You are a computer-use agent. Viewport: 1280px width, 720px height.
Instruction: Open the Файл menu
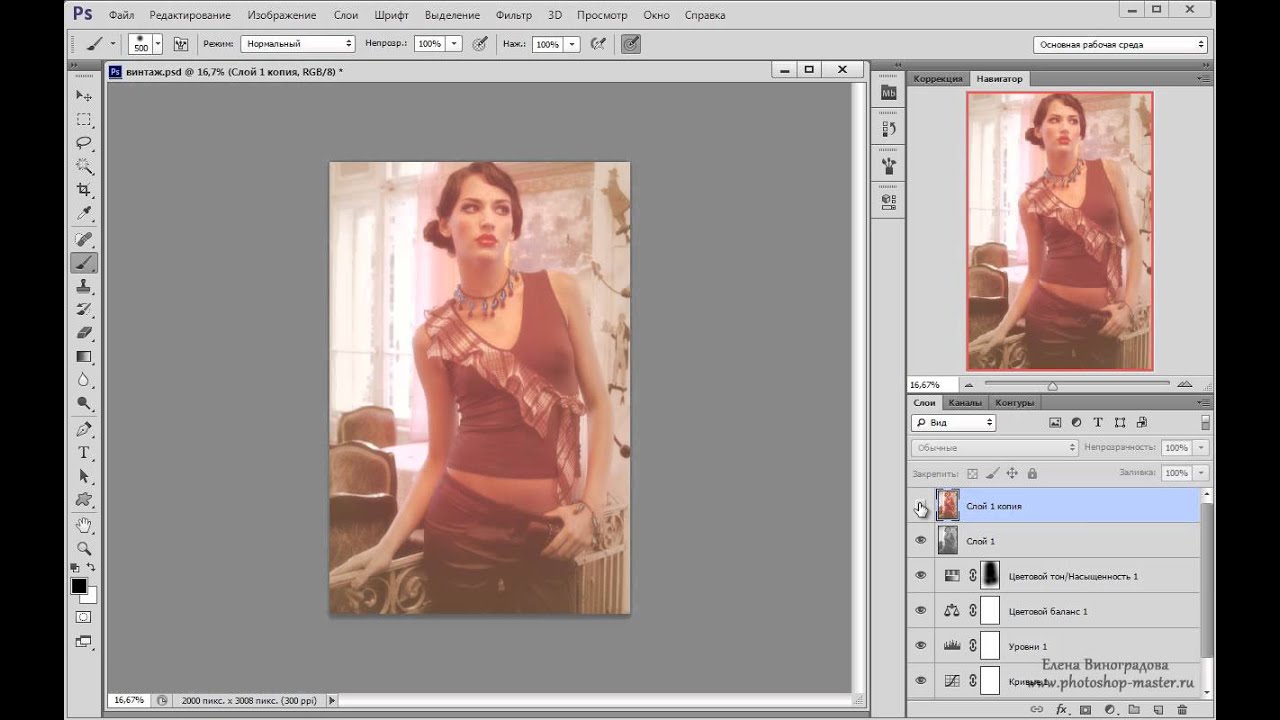pos(121,15)
